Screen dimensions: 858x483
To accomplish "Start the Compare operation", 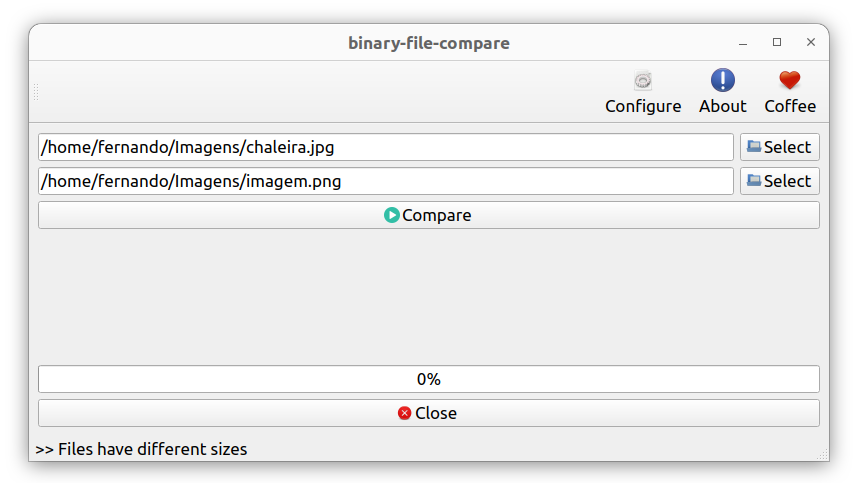I will (x=429, y=215).
